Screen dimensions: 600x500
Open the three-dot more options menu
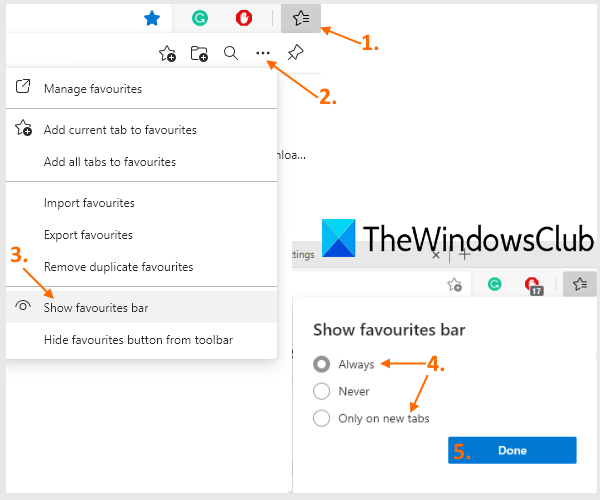click(x=263, y=53)
